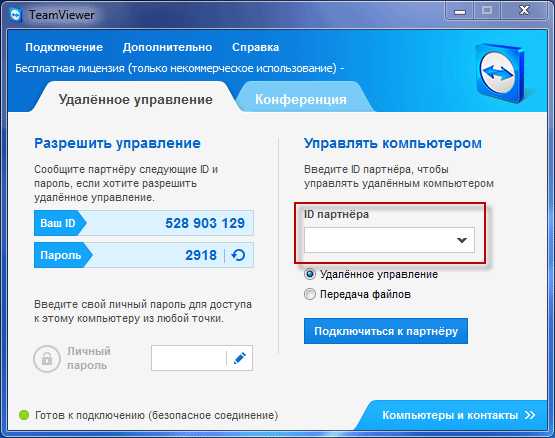The width and height of the screenshot is (555, 438).
Task: Click the TeamViewer title bar app icon
Action: 15,15
